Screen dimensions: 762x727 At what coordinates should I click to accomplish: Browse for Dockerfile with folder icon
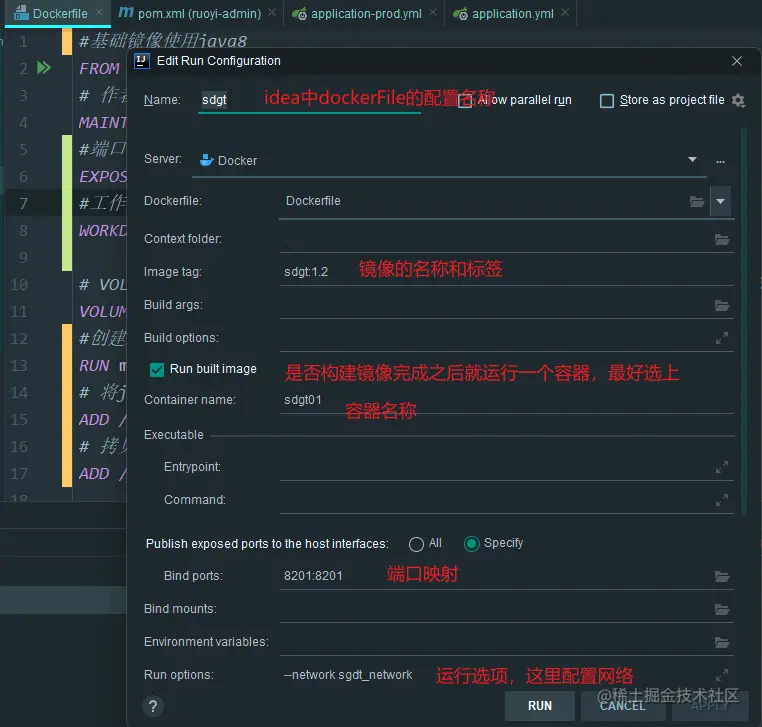(697, 201)
